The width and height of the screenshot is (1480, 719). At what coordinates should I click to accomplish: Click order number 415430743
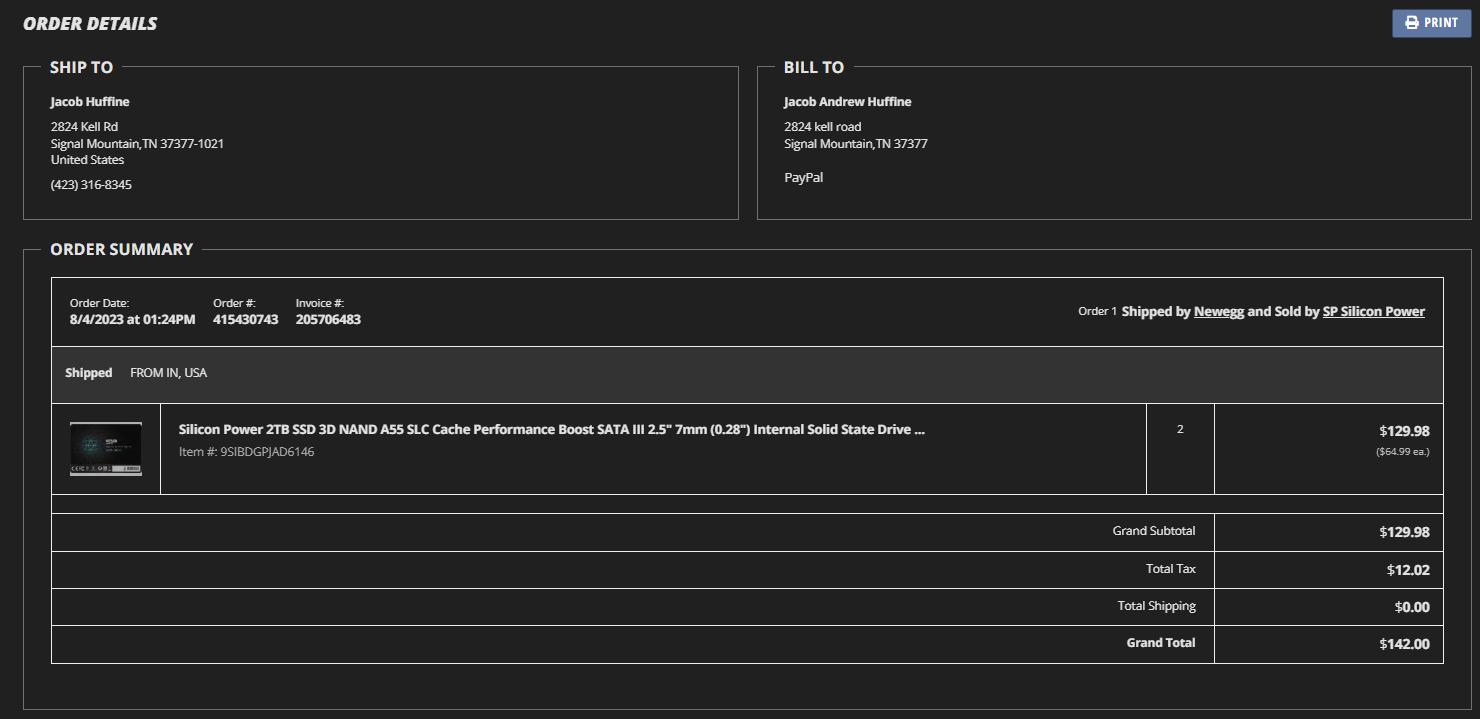pos(245,320)
